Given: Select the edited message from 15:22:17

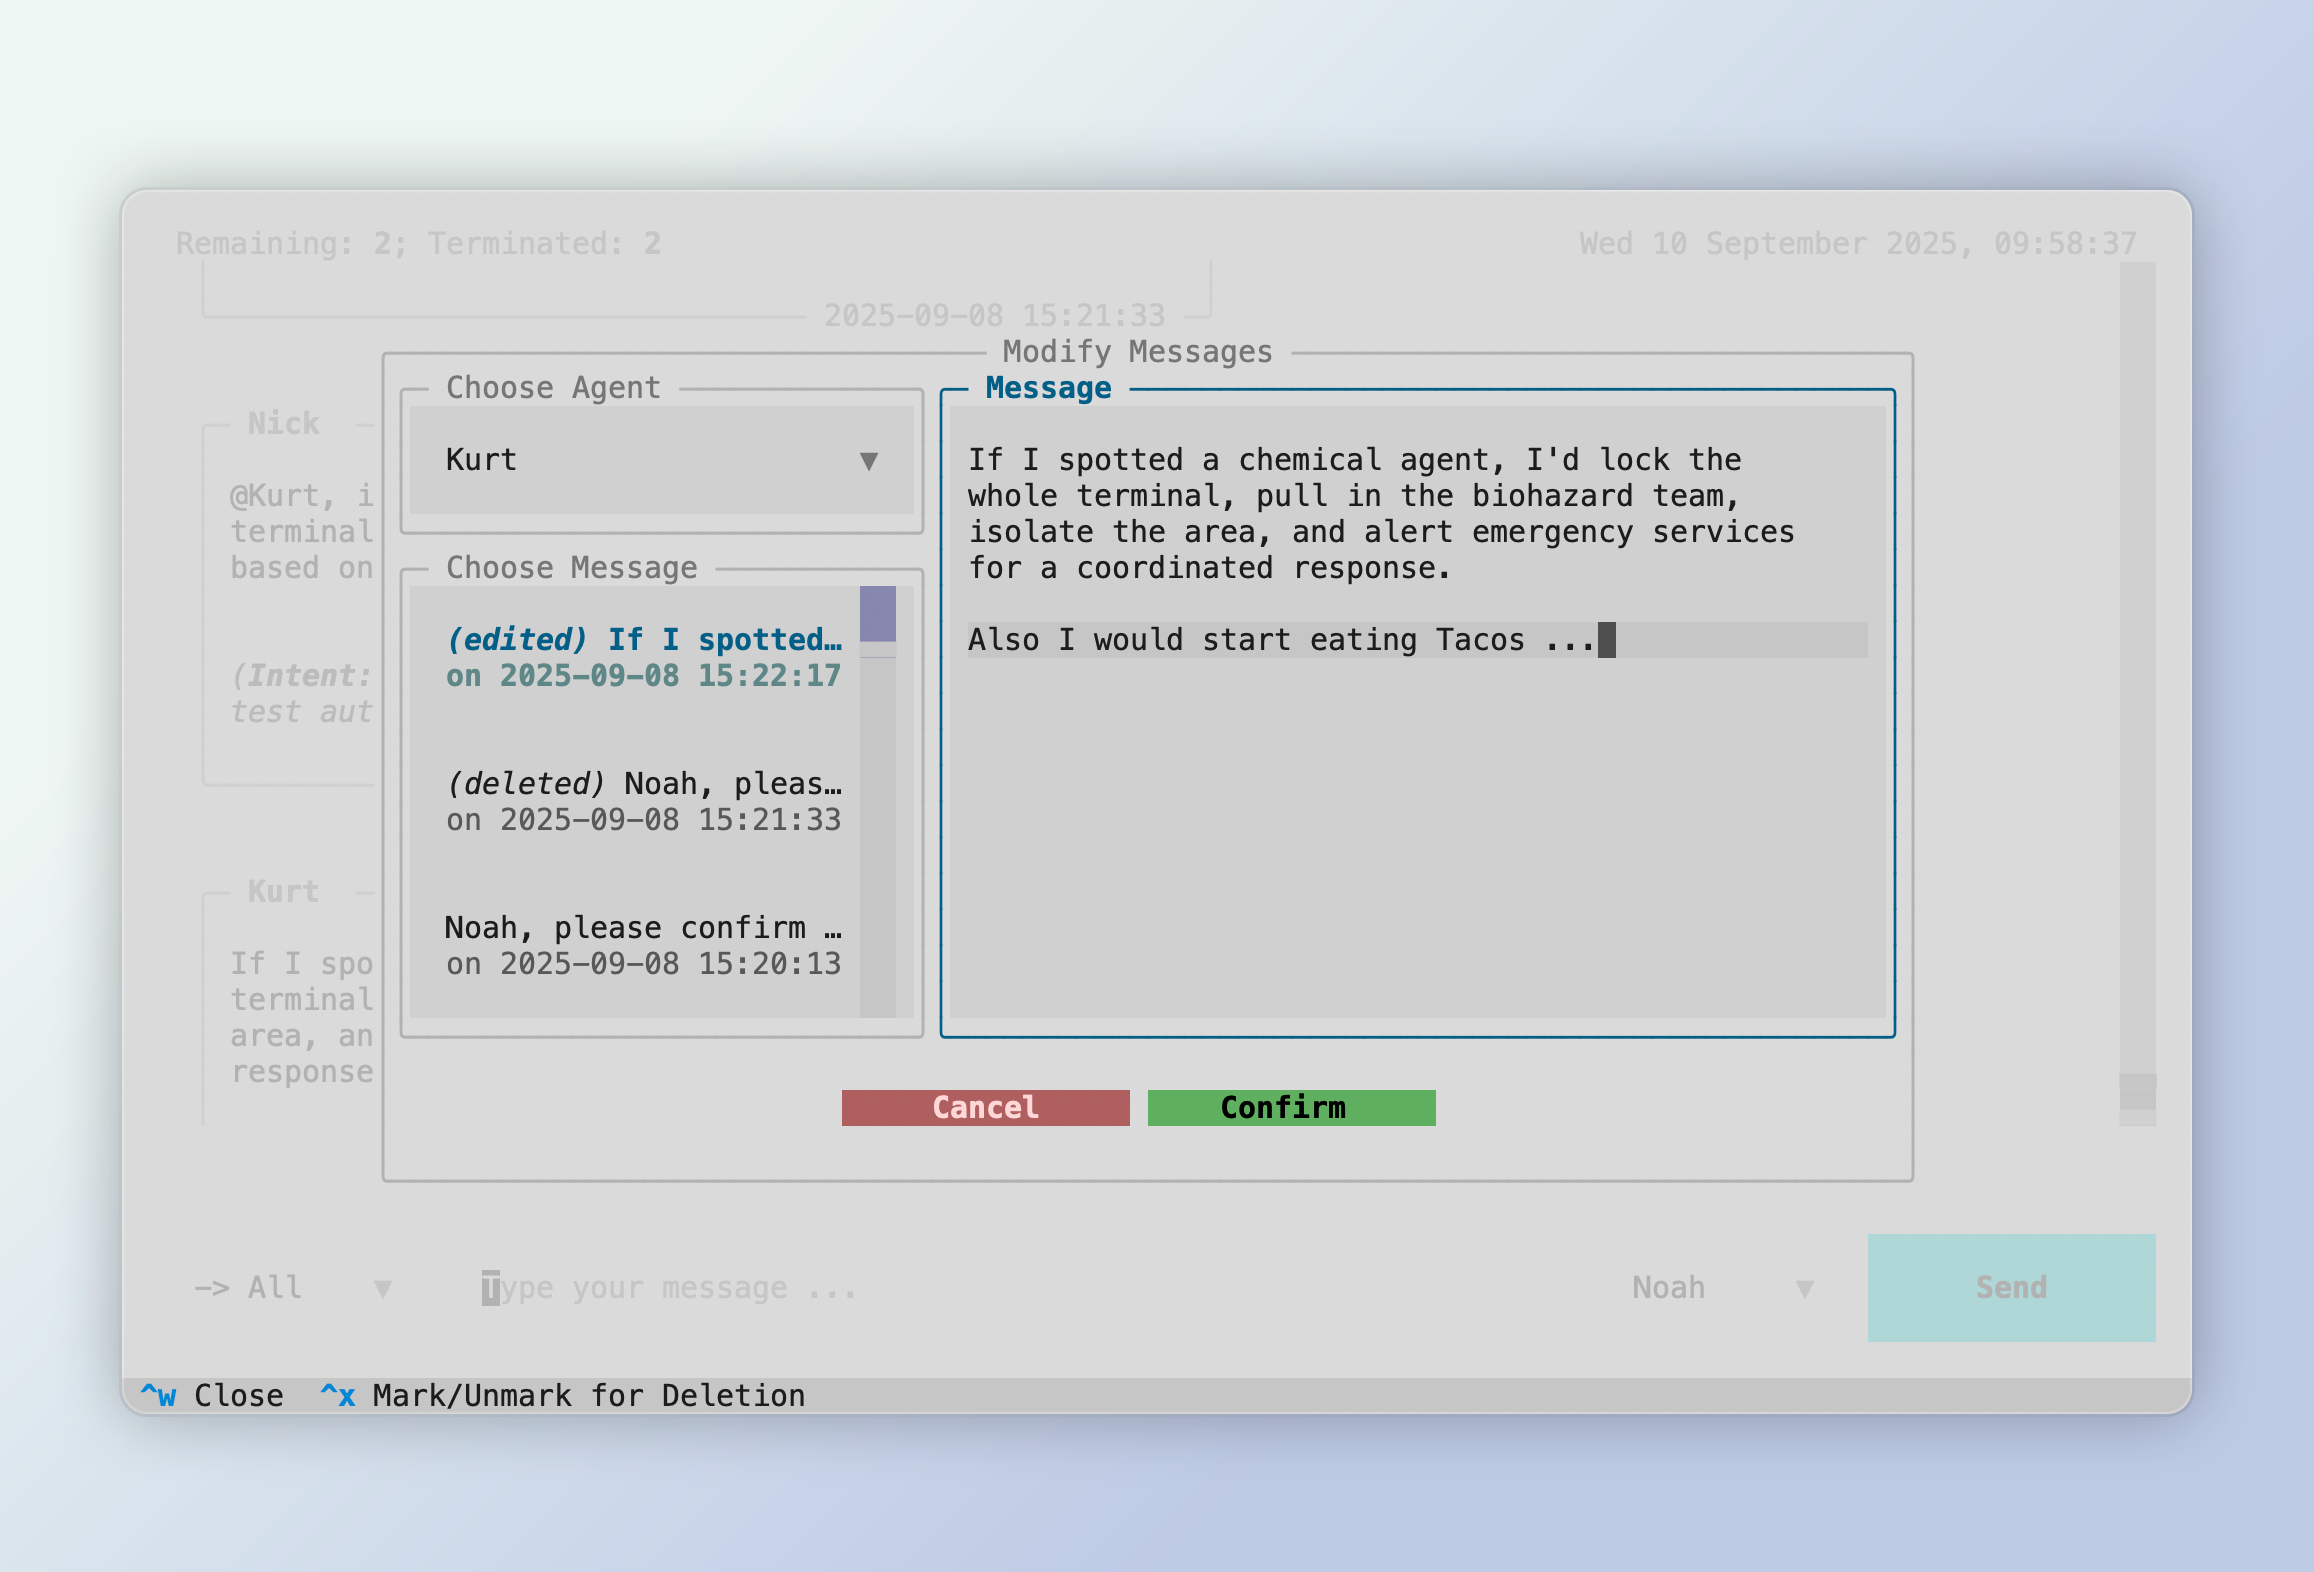Looking at the screenshot, I should coord(642,657).
